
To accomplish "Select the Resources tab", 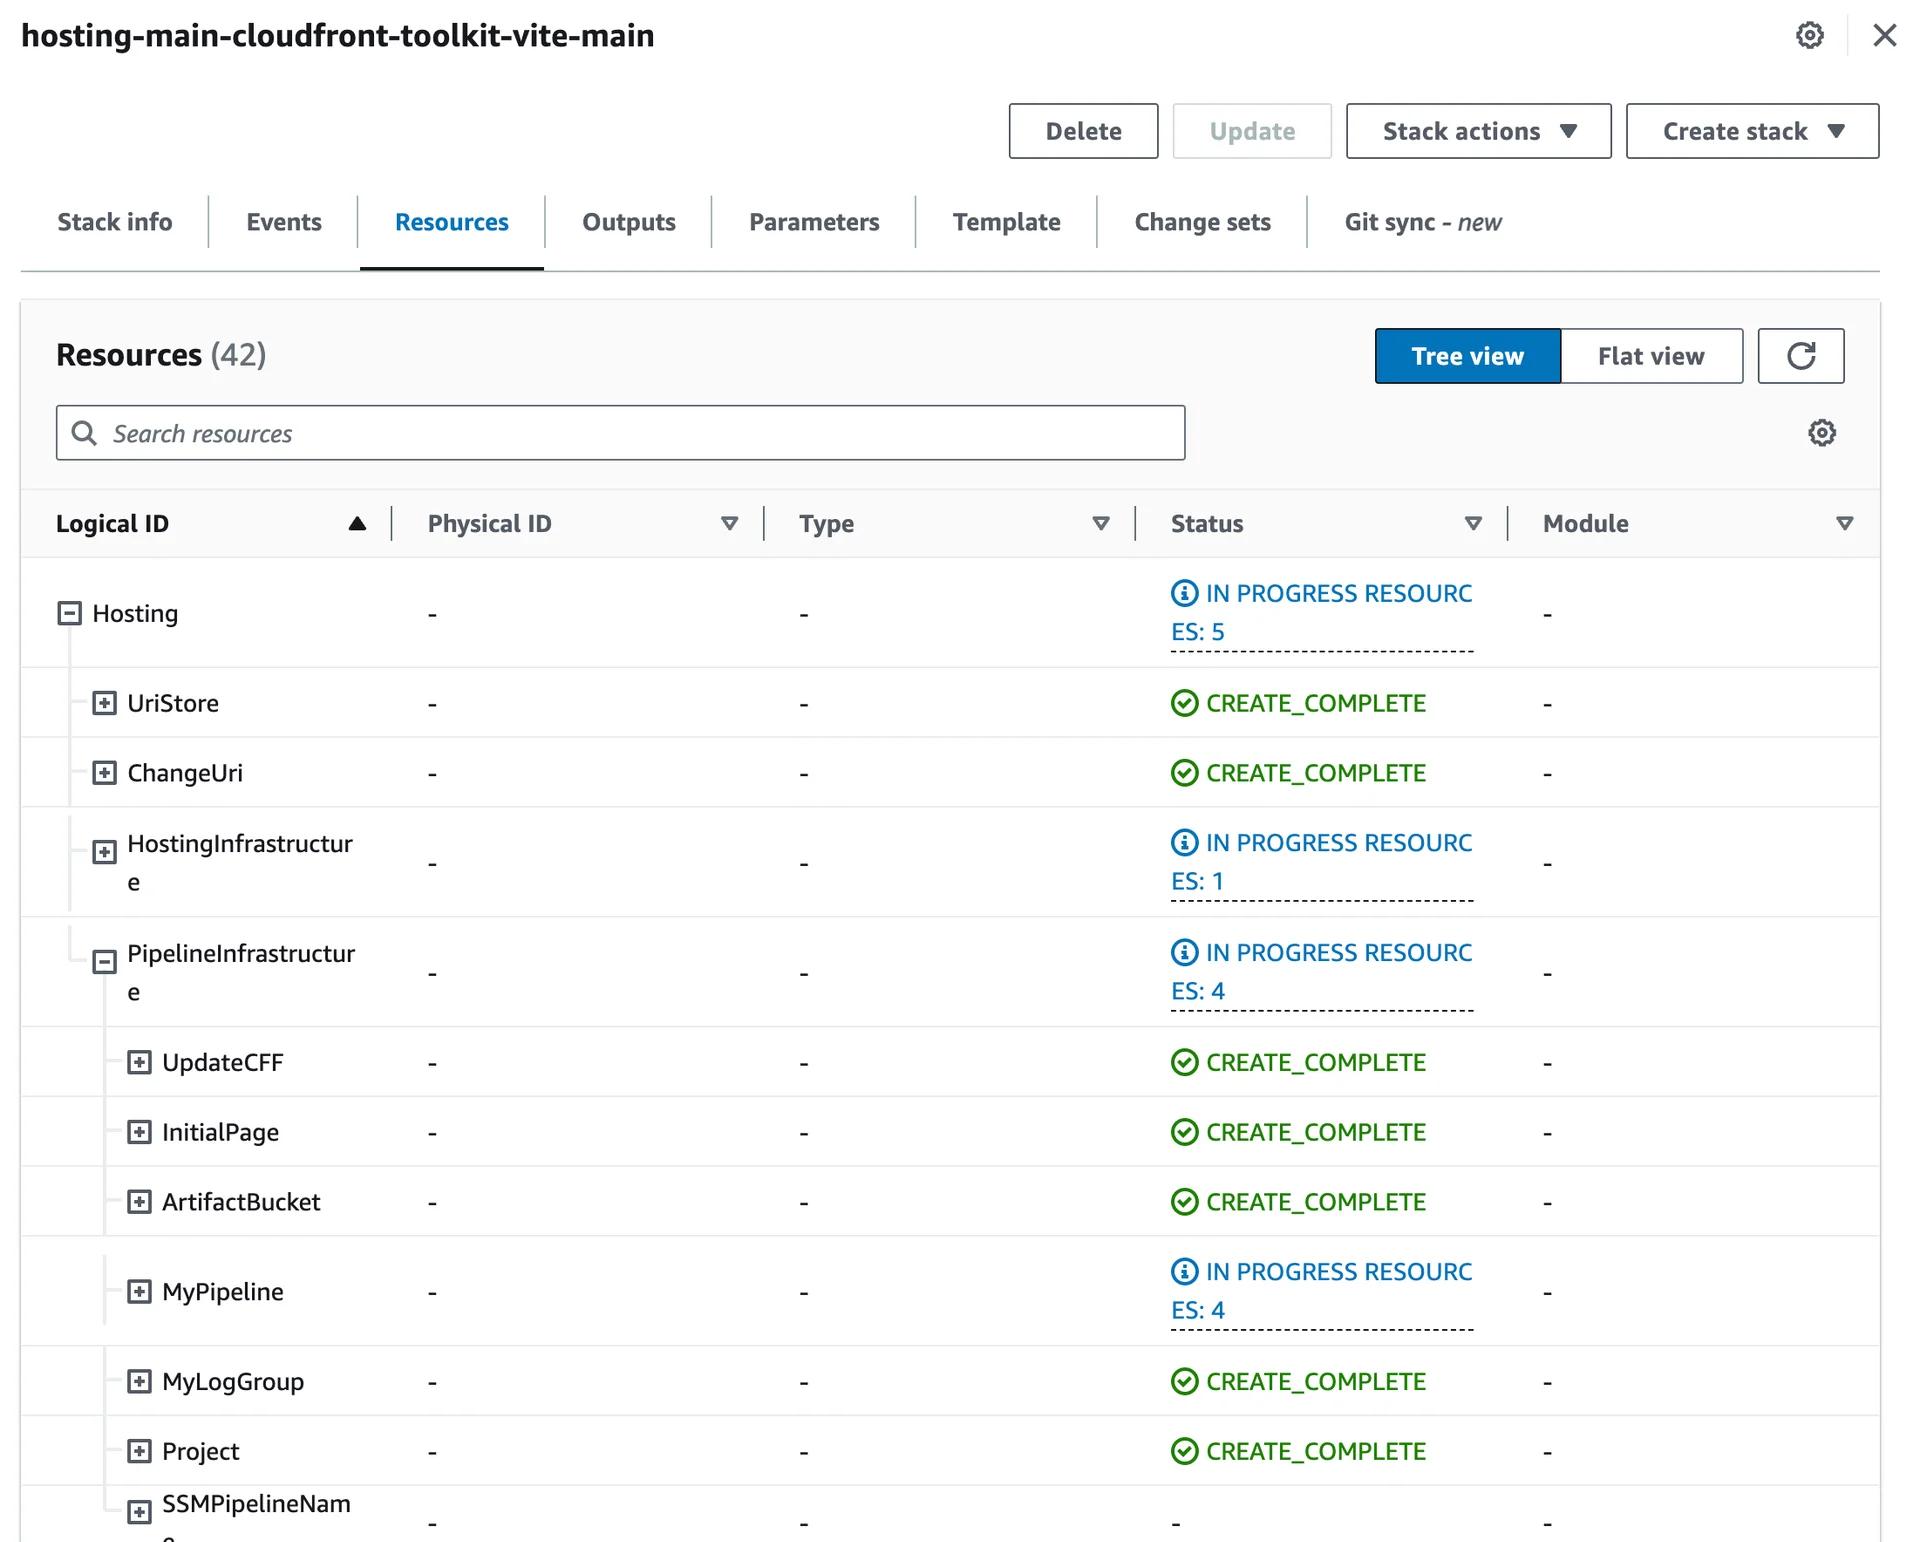I will click(x=451, y=222).
